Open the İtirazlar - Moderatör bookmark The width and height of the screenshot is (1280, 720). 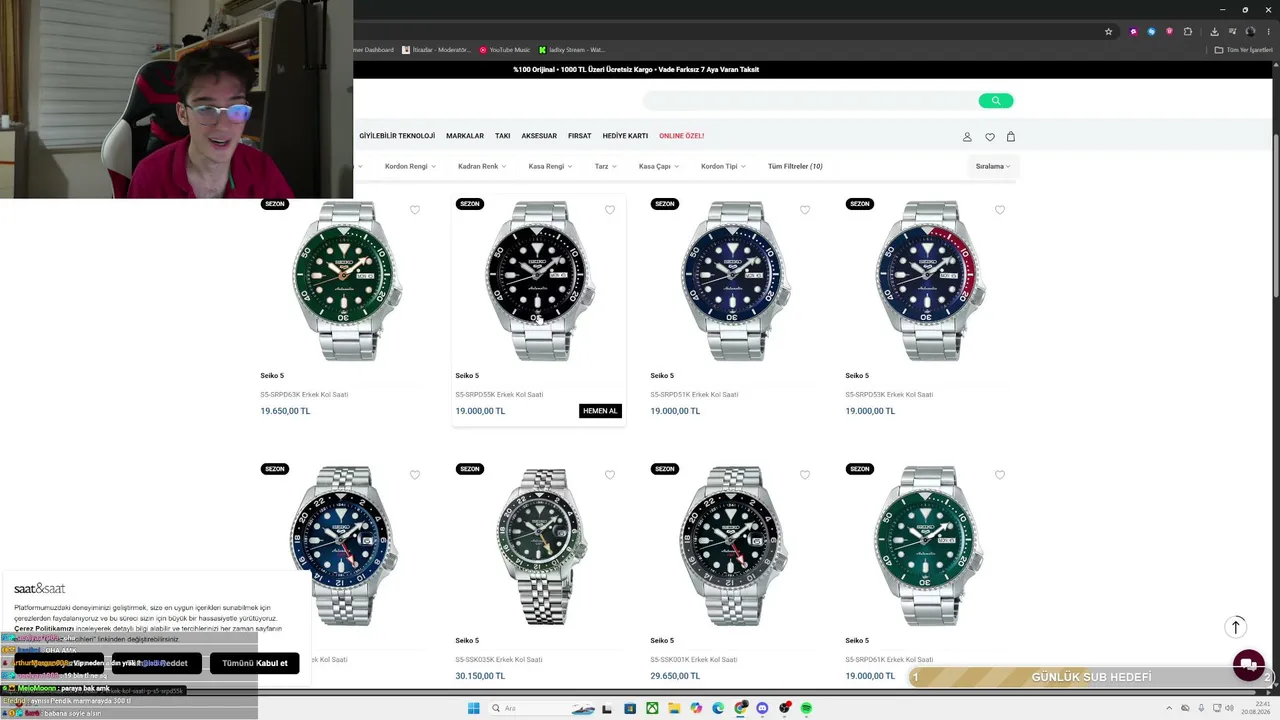tap(436, 50)
